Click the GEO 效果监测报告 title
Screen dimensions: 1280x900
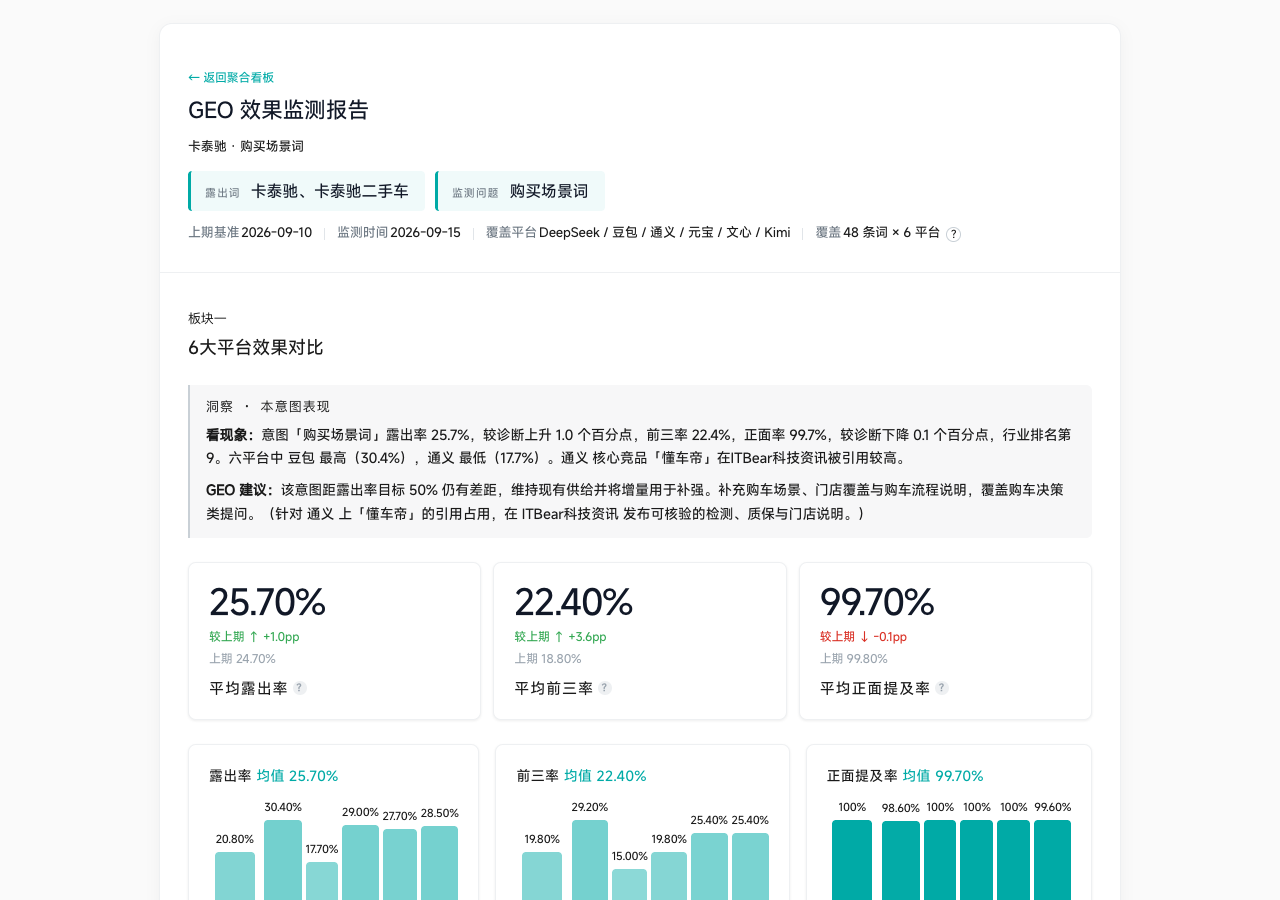279,110
